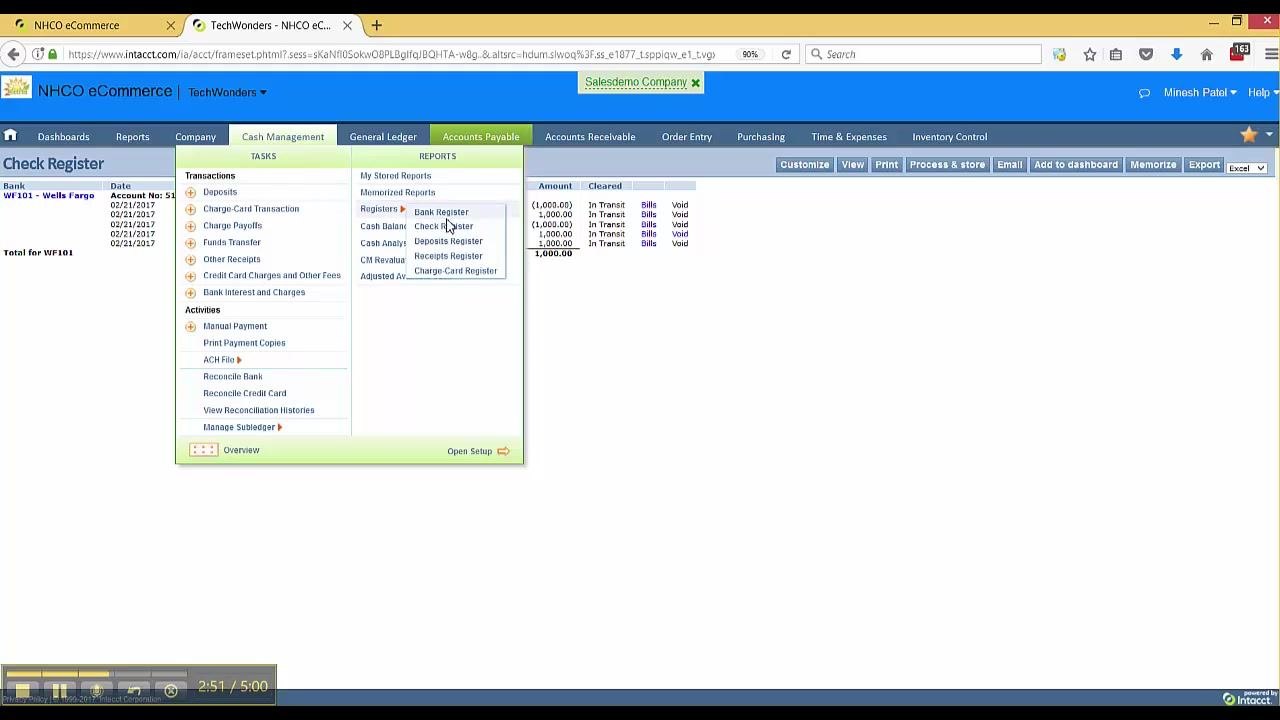Open the Help dropdown menu
The image size is (1280, 720).
coord(1263,92)
